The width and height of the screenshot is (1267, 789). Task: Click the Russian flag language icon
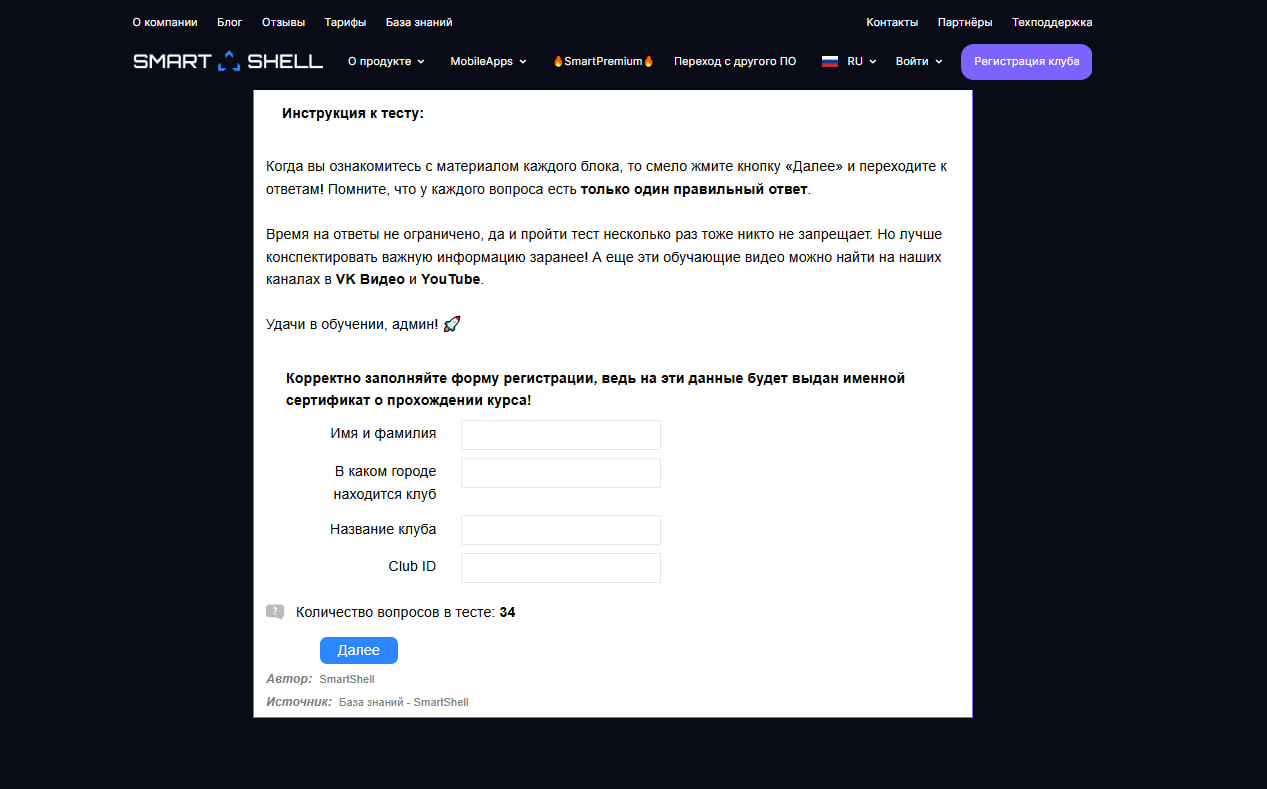(x=829, y=61)
